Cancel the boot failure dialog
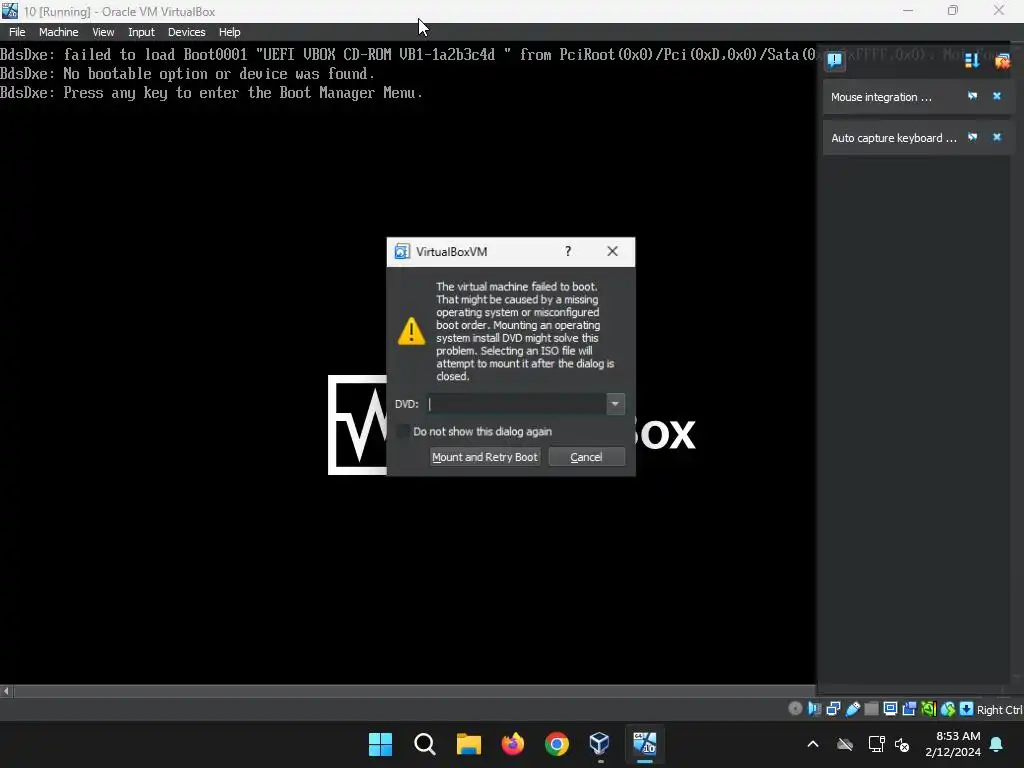This screenshot has height=768, width=1024. click(x=586, y=457)
